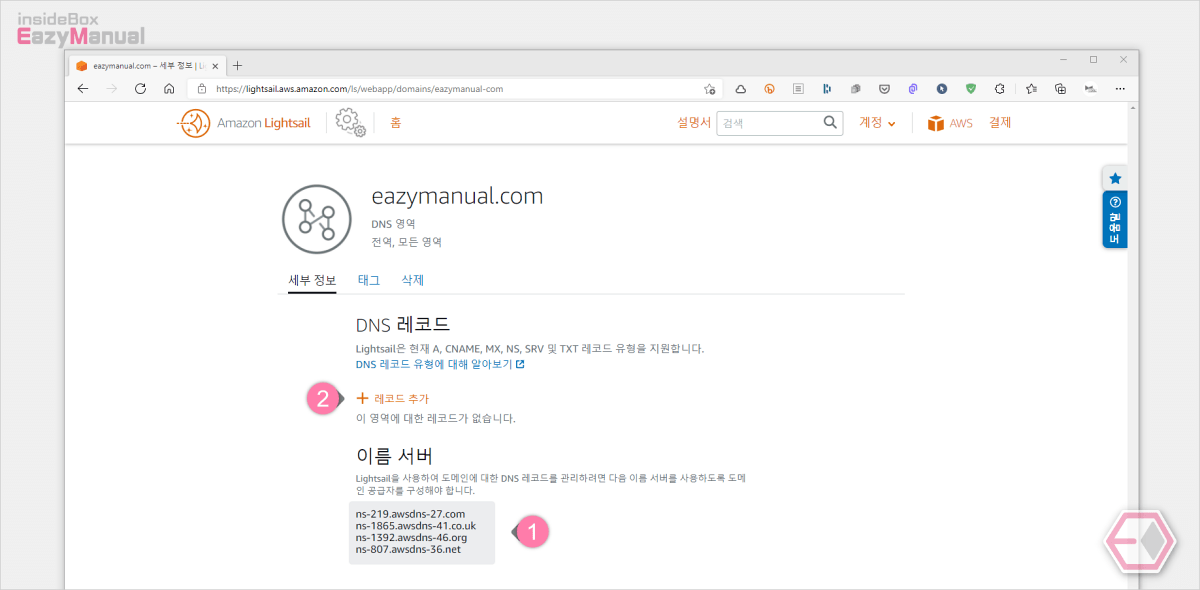Image resolution: width=1200 pixels, height=590 pixels.
Task: Open the Collections icon
Action: [1061, 88]
